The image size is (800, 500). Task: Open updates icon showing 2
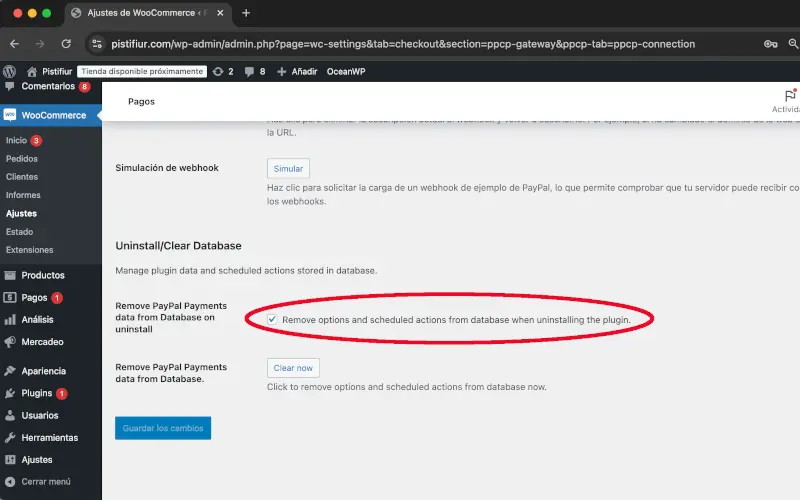coord(218,71)
